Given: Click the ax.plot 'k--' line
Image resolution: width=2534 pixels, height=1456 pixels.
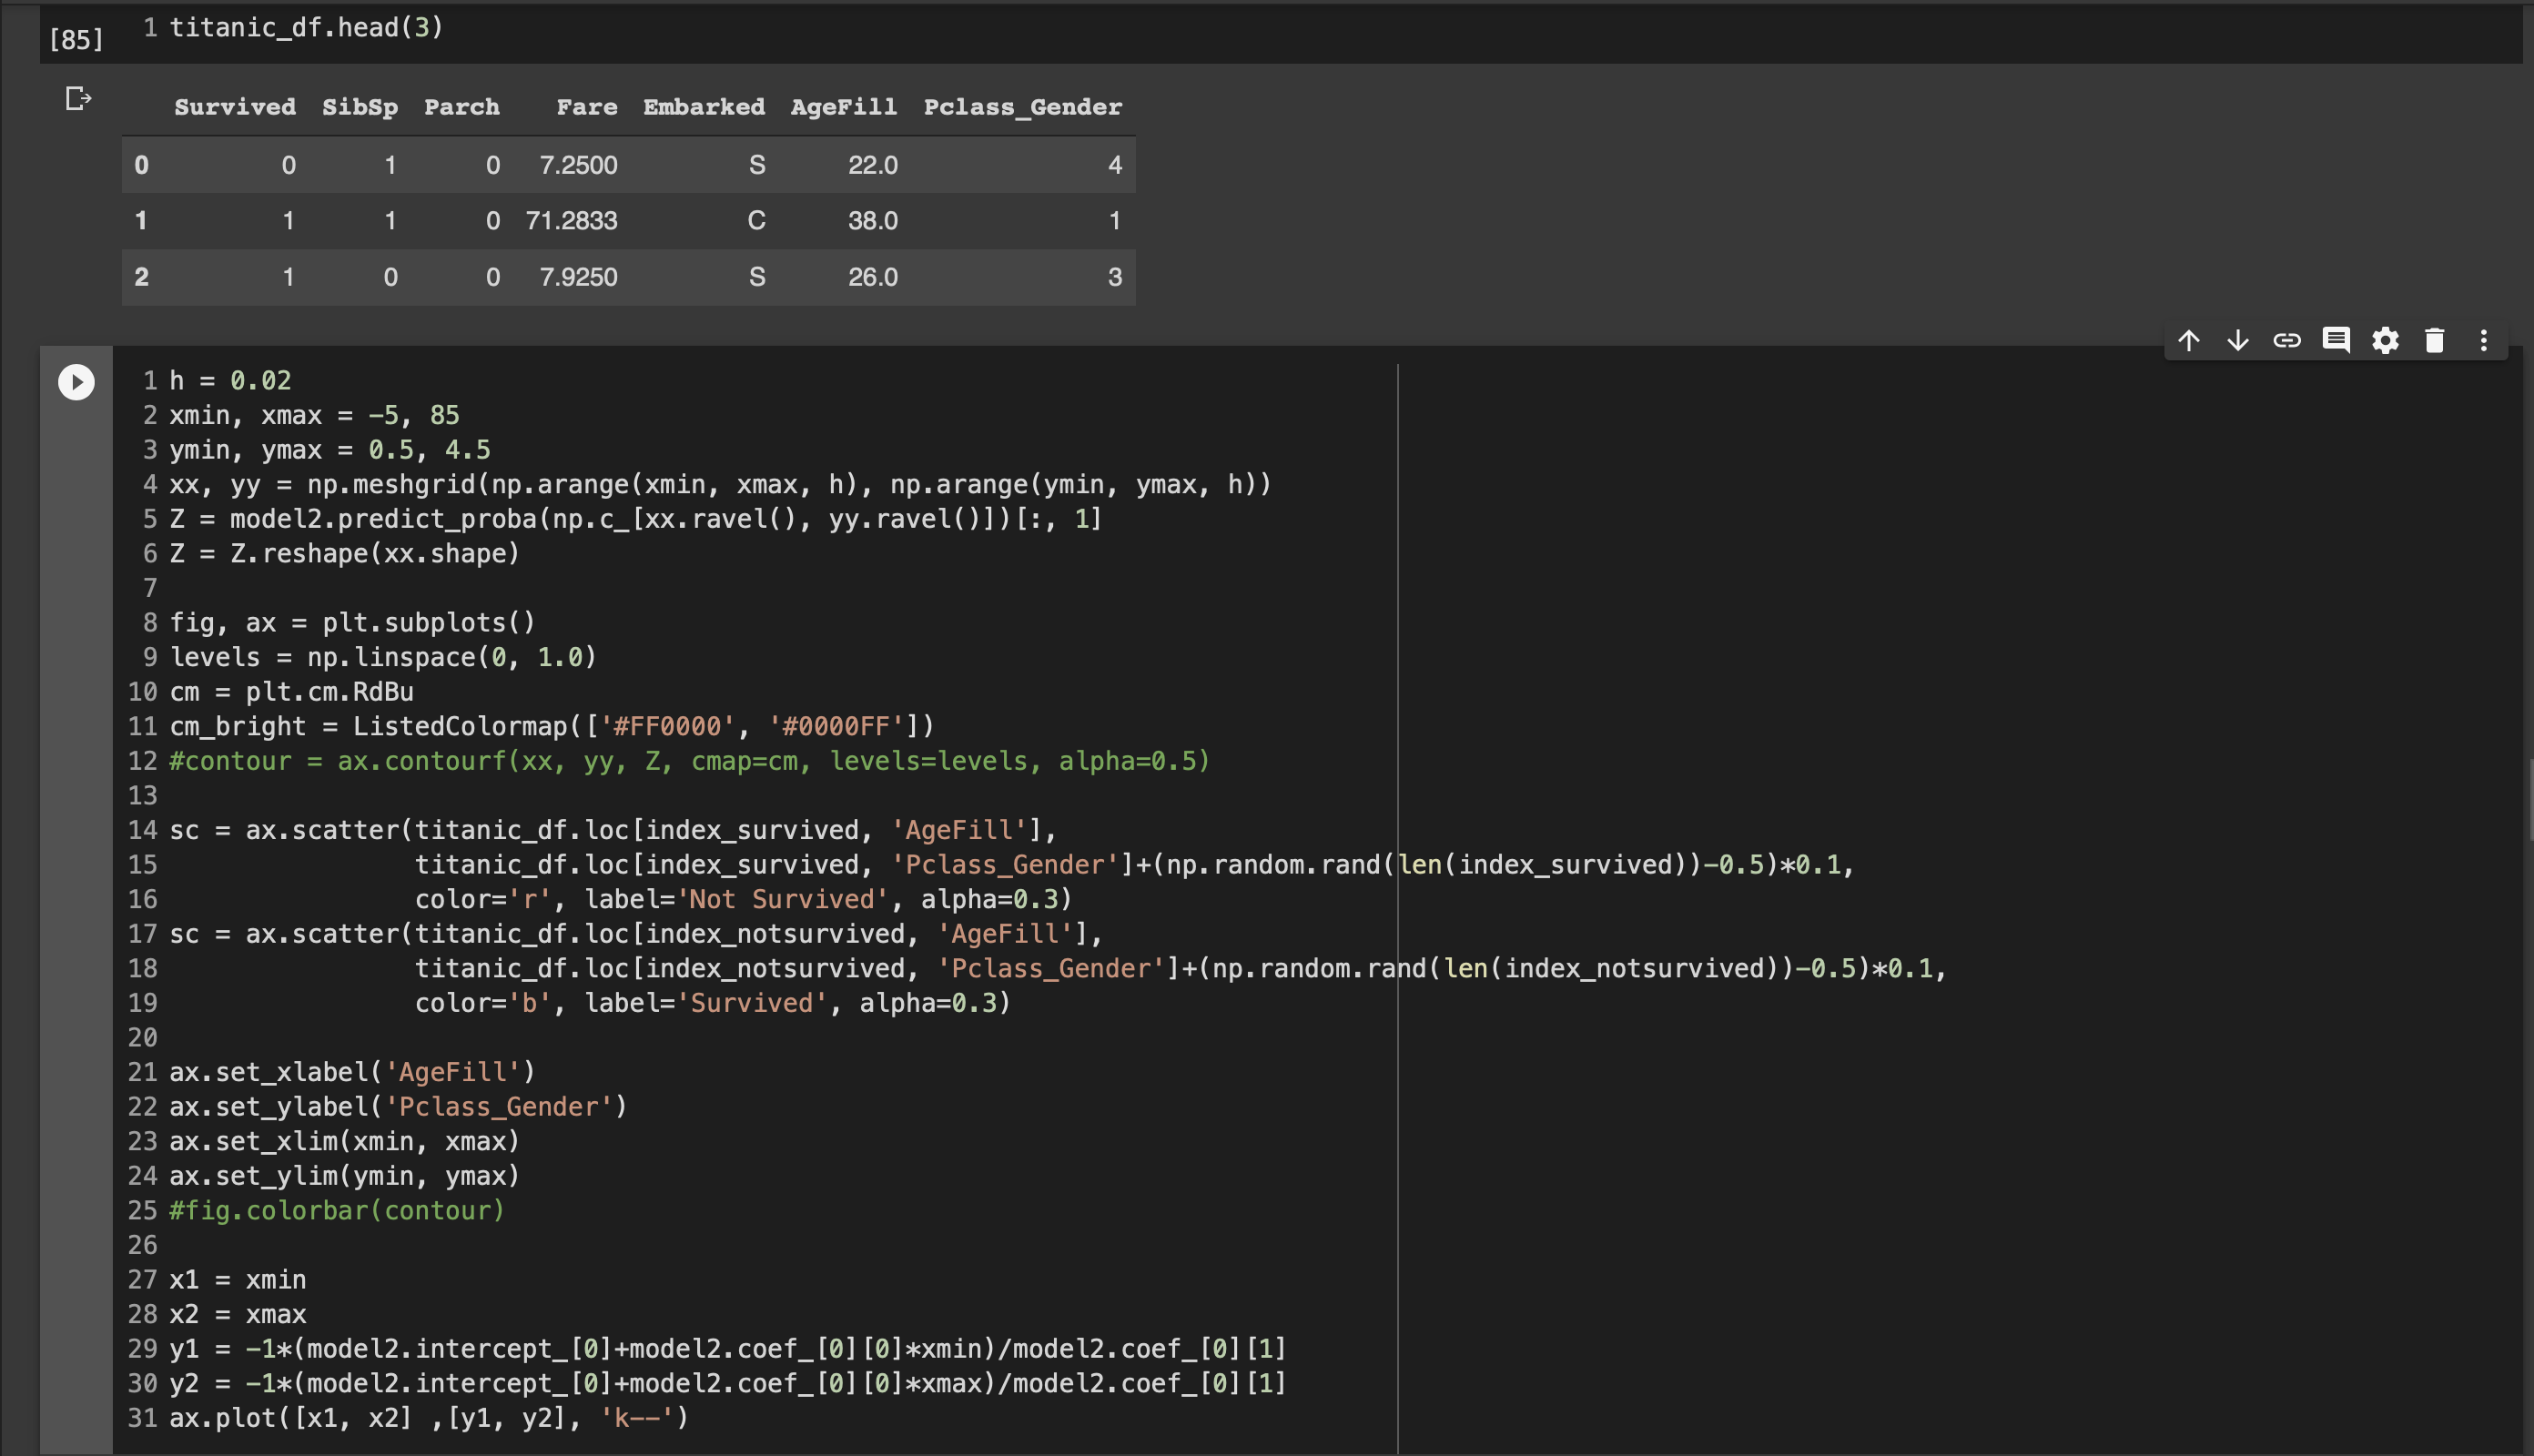Looking at the screenshot, I should click(429, 1418).
